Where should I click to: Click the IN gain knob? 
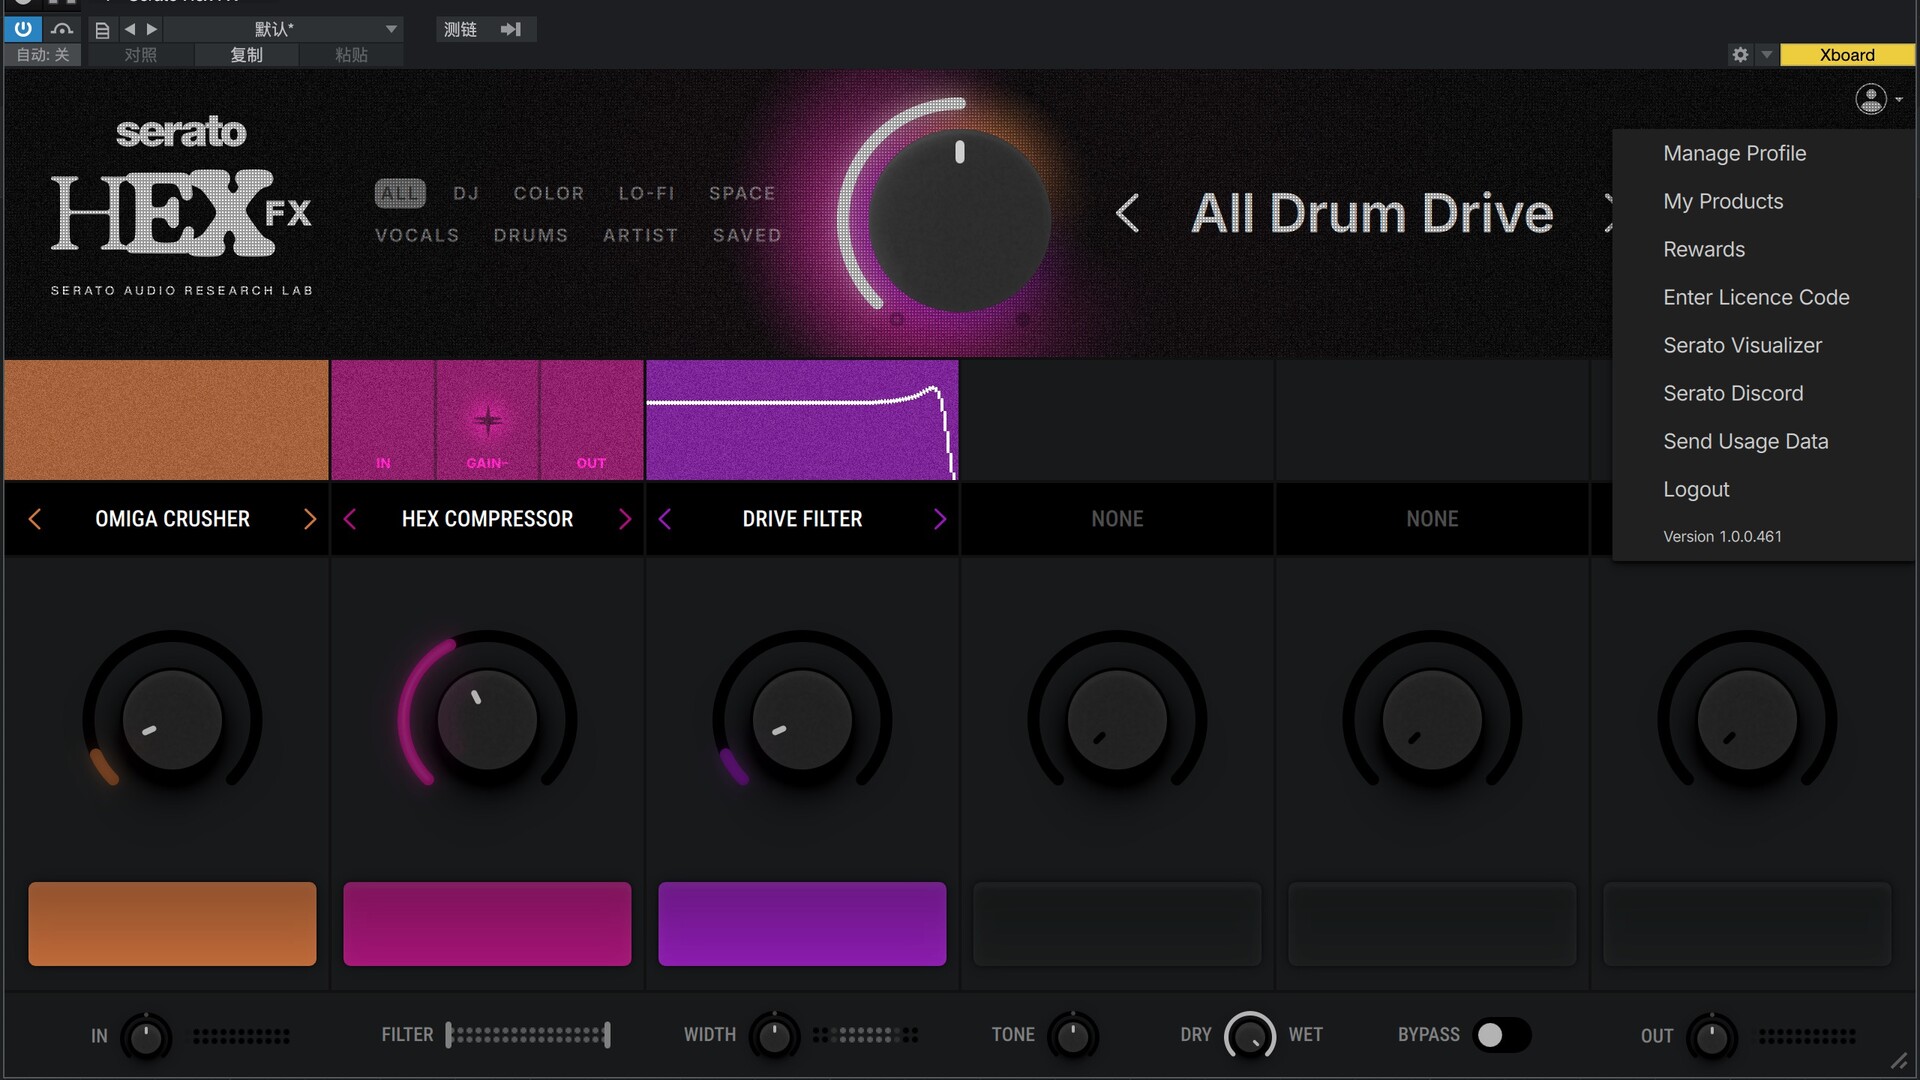[146, 1037]
